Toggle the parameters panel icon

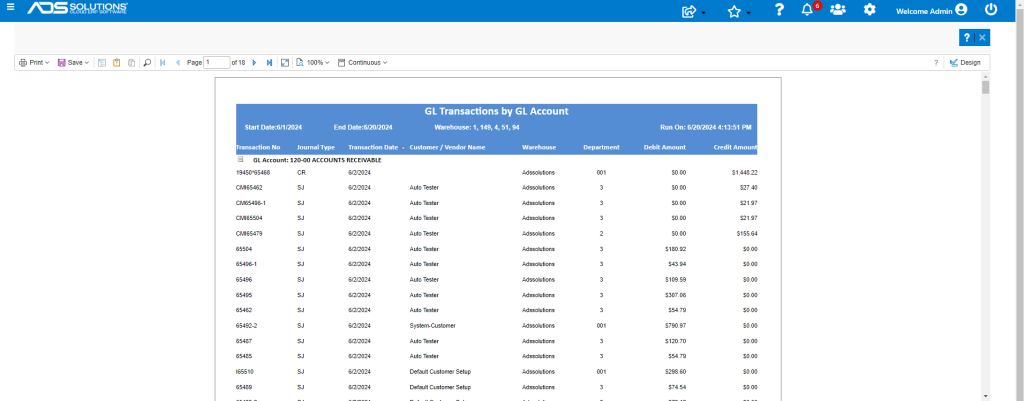116,63
